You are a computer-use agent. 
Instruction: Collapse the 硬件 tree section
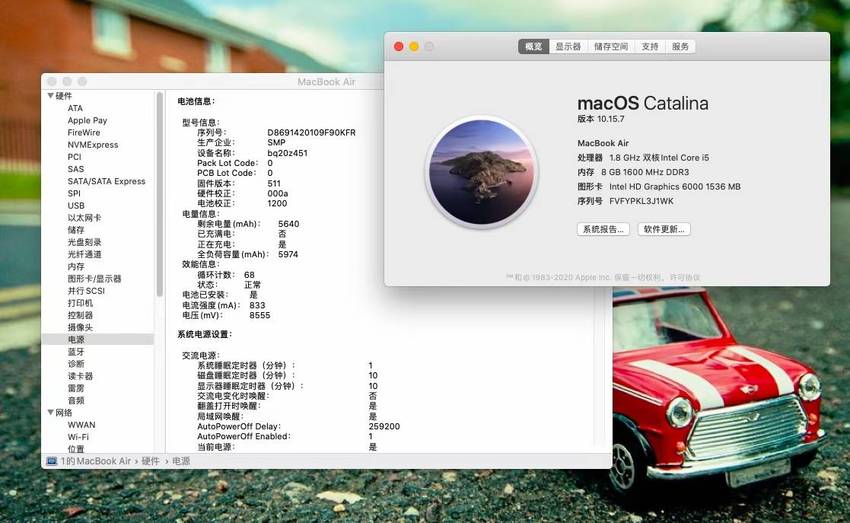coord(50,96)
